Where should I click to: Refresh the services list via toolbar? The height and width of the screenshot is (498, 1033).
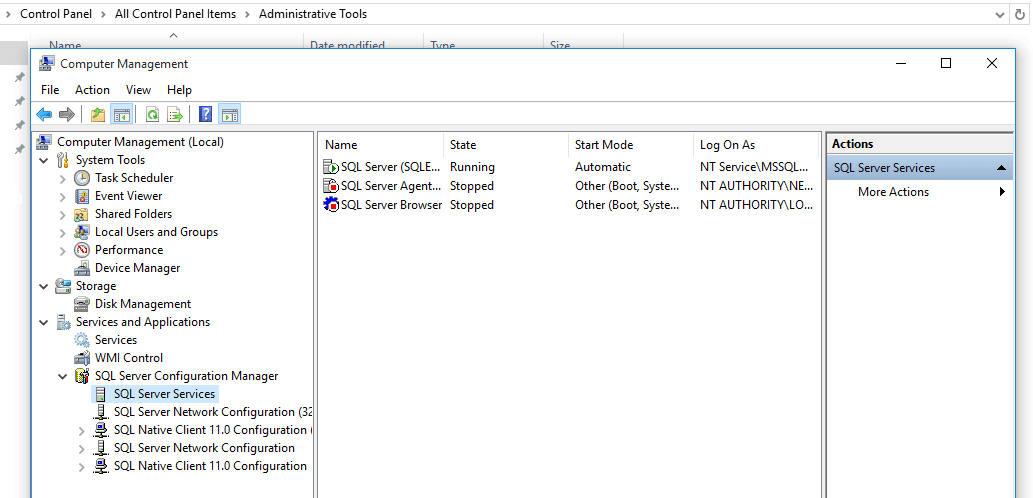point(152,115)
